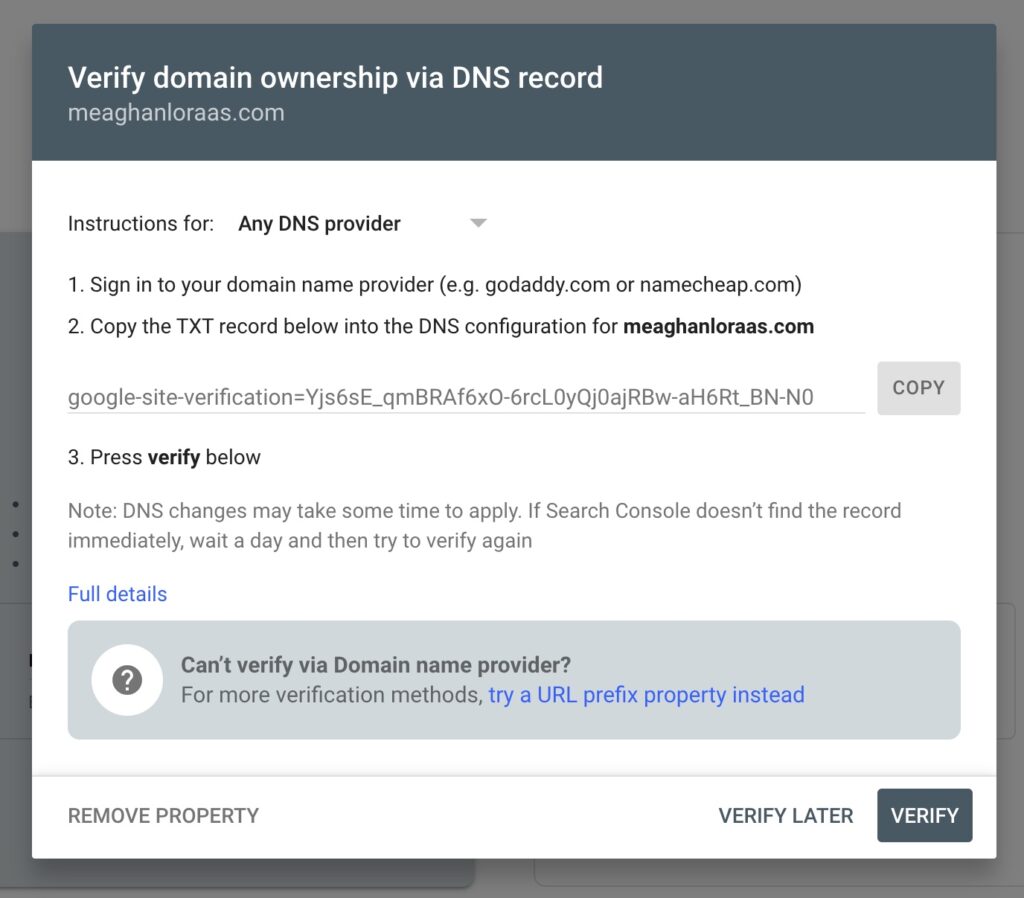This screenshot has height=898, width=1024.
Task: Click the For more verification methods text
Action: pos(332,695)
